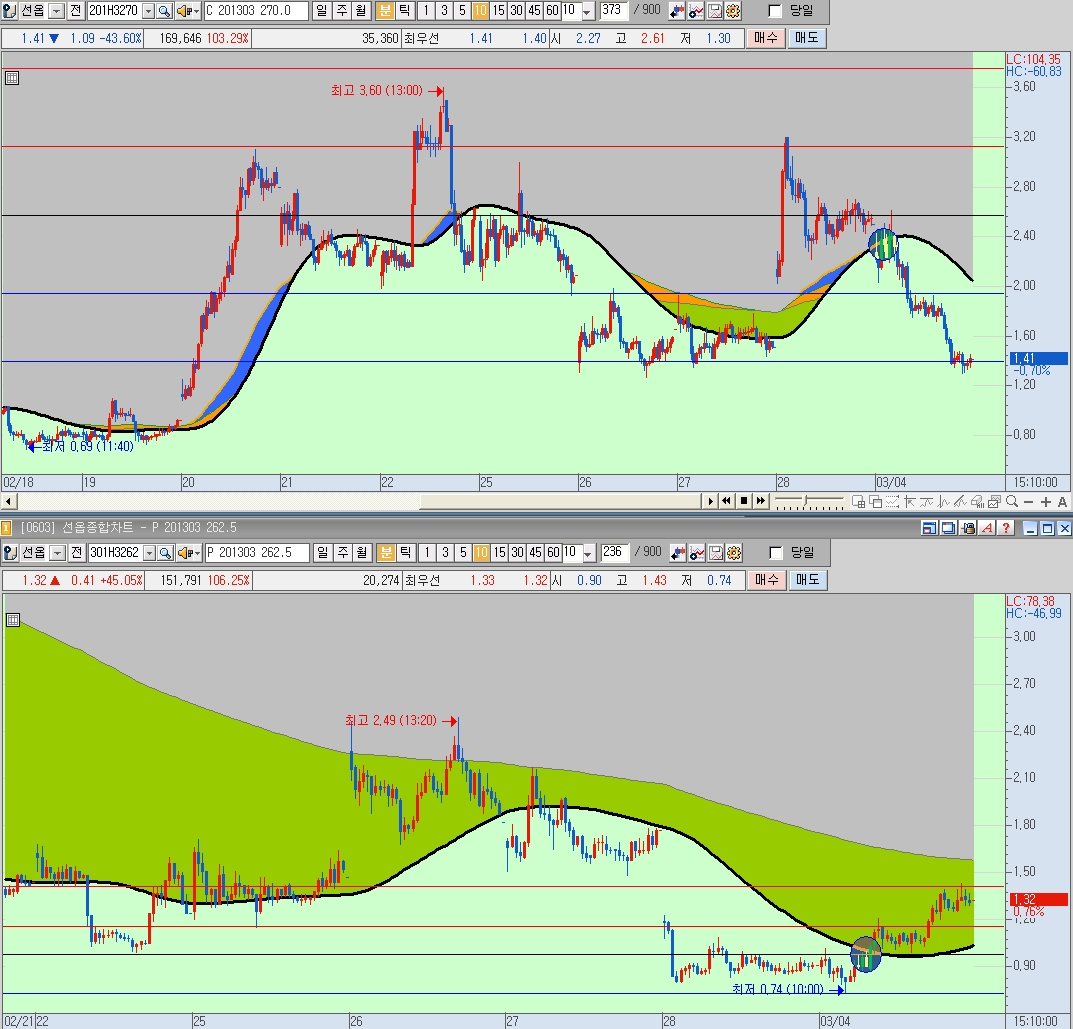Click the settings gear icon in top chart toolbar

[733, 11]
